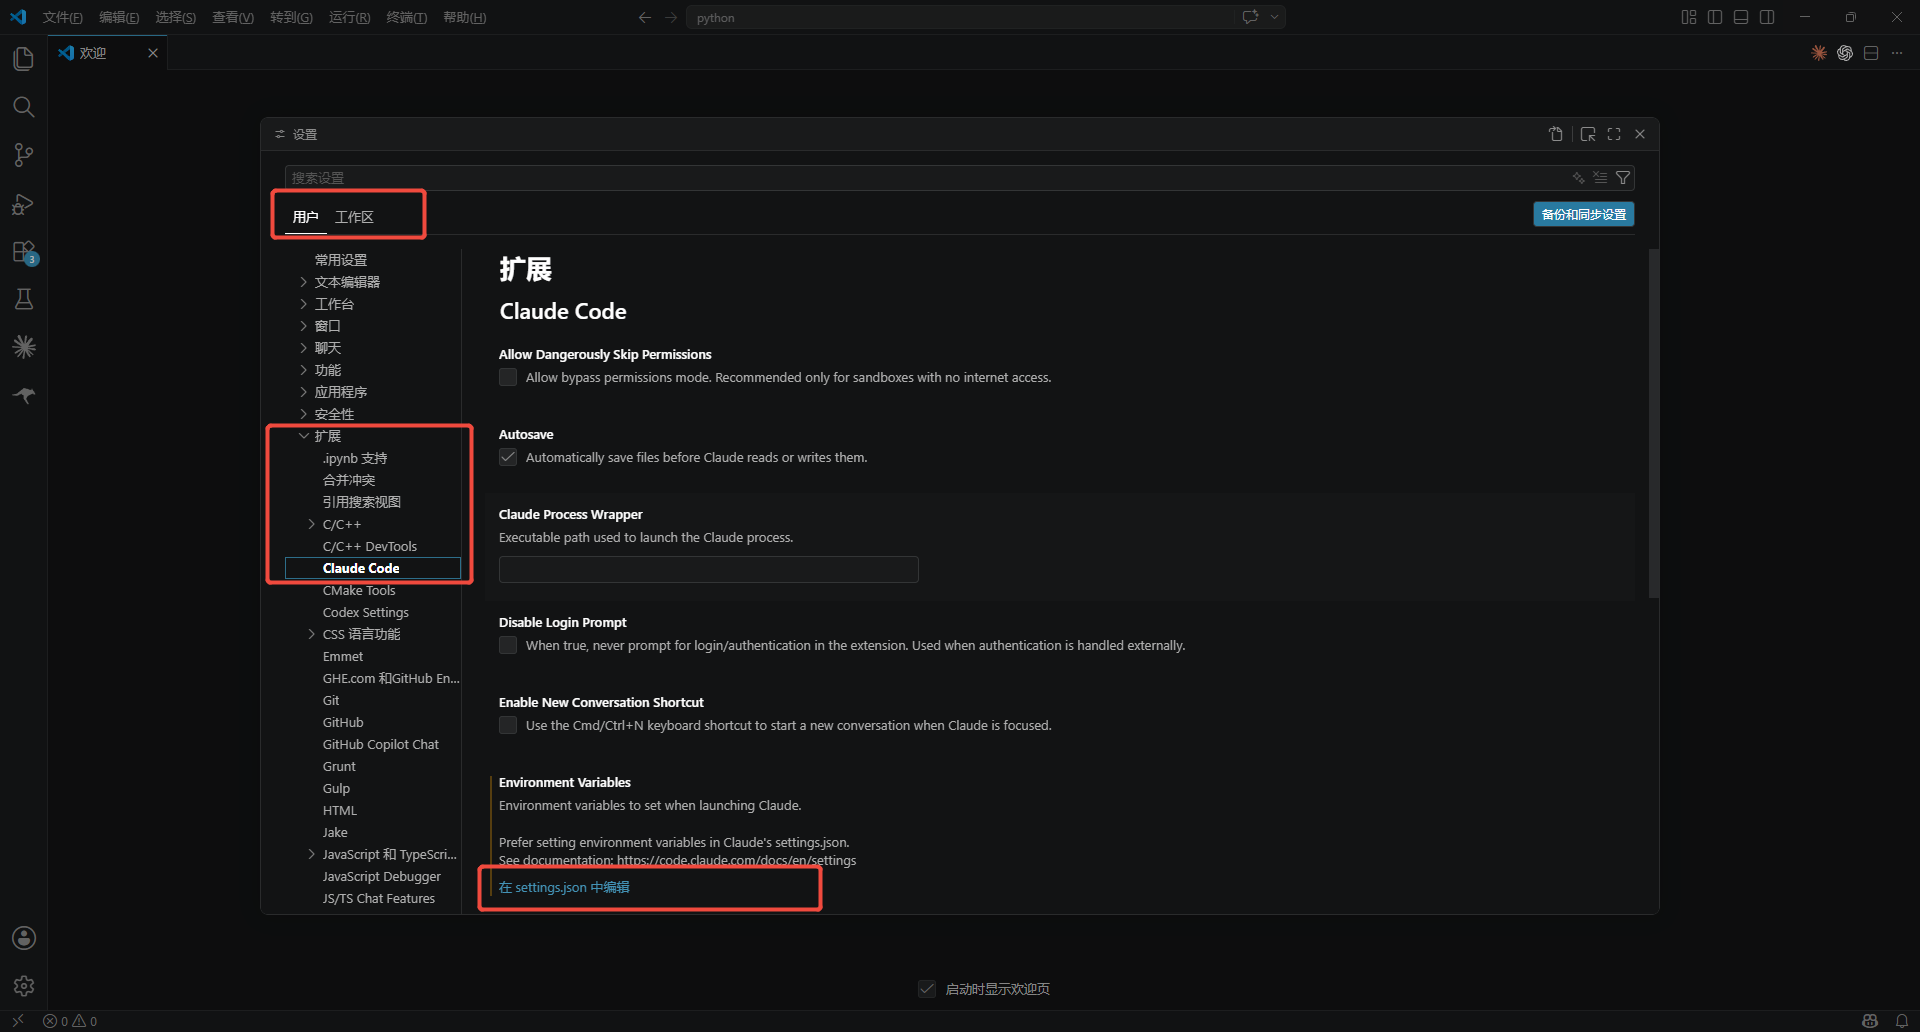Open the Extensions view
Screen dimensions: 1920x1032
point(23,252)
